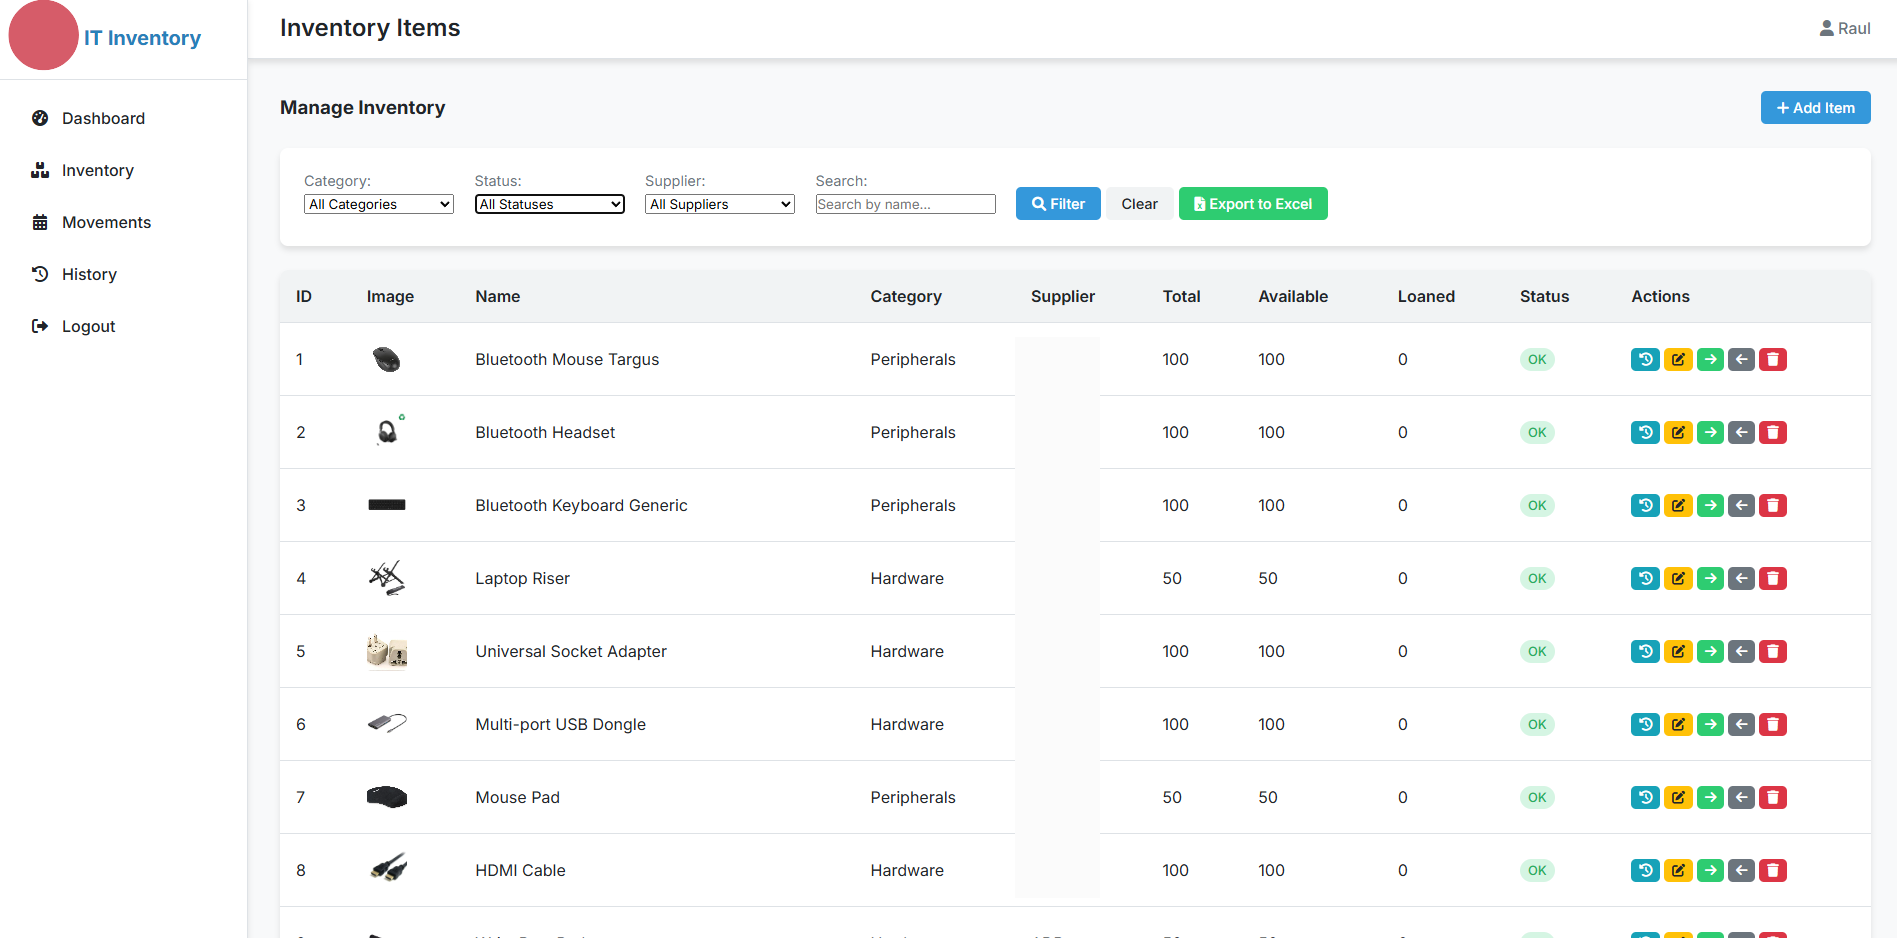Click the Export to Excel button
Viewport: 1897px width, 938px height.
point(1253,204)
